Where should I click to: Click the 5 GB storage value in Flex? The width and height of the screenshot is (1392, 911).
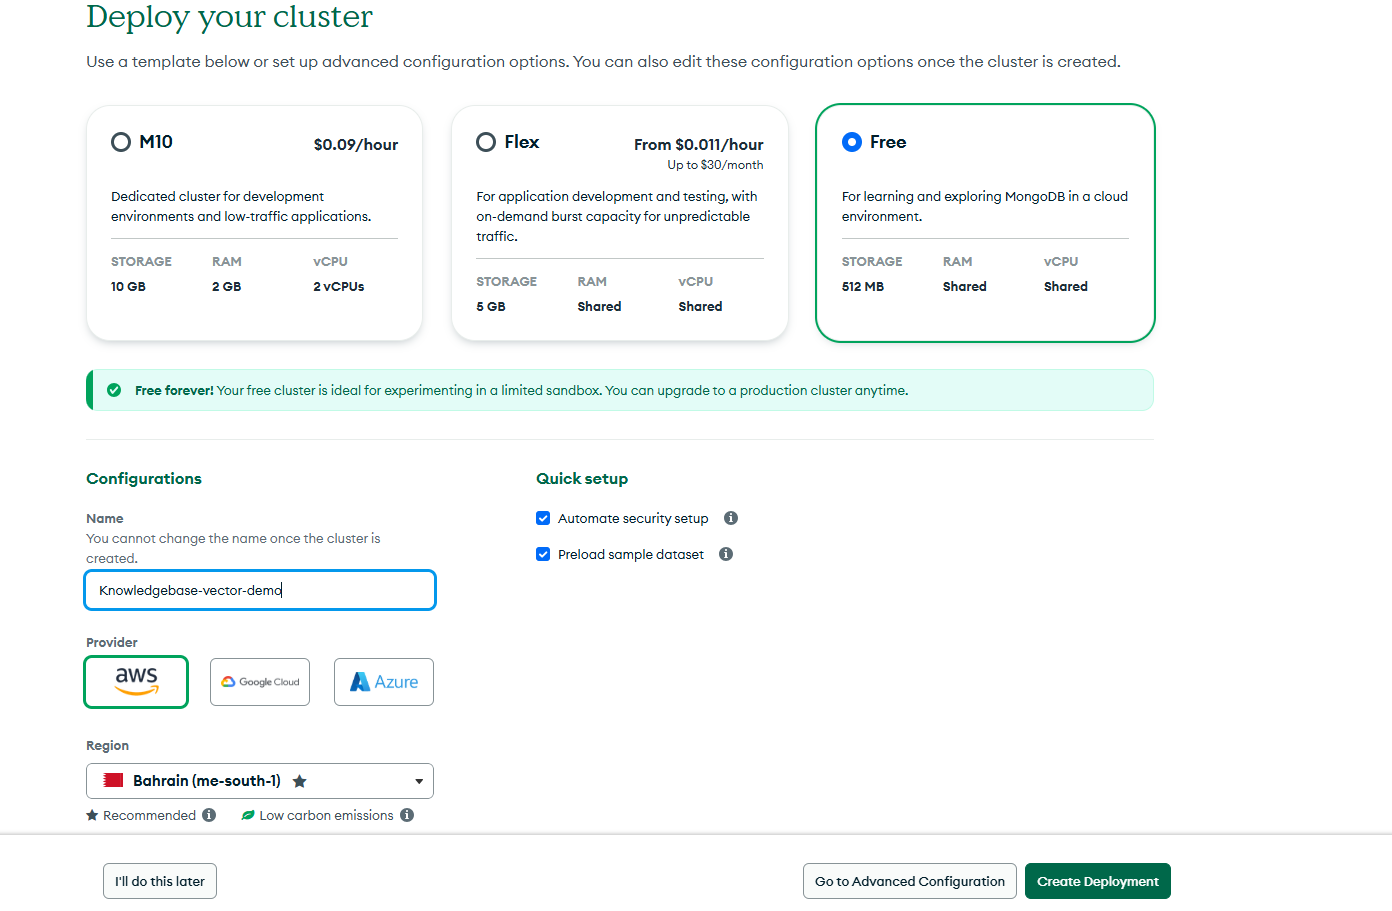(491, 306)
